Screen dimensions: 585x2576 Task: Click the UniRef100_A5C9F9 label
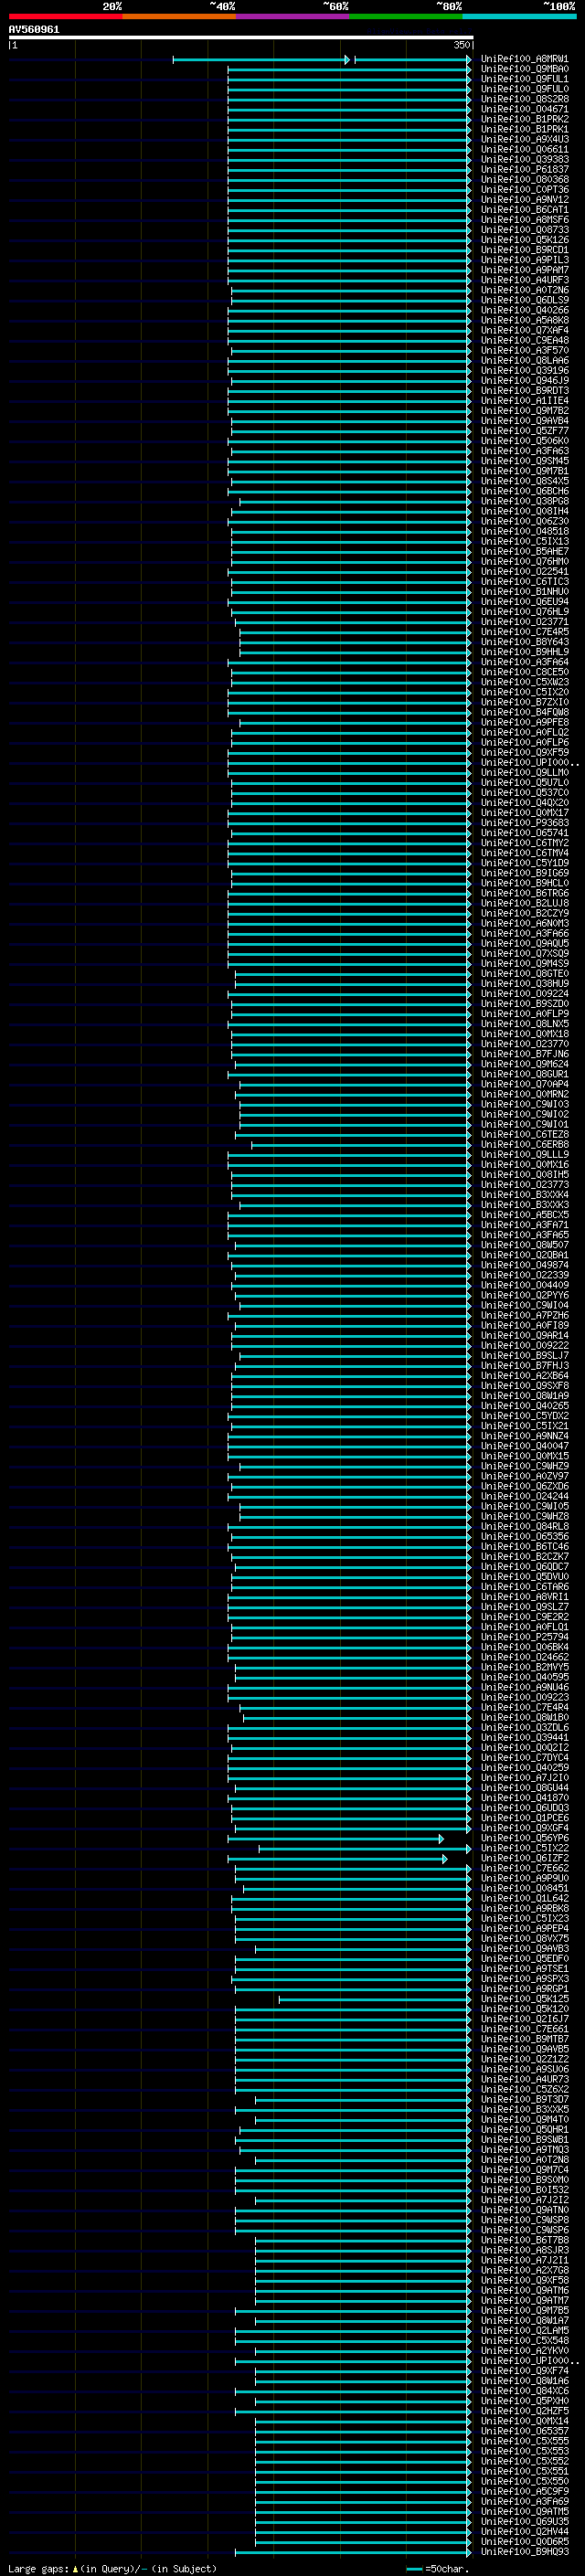click(x=524, y=2491)
